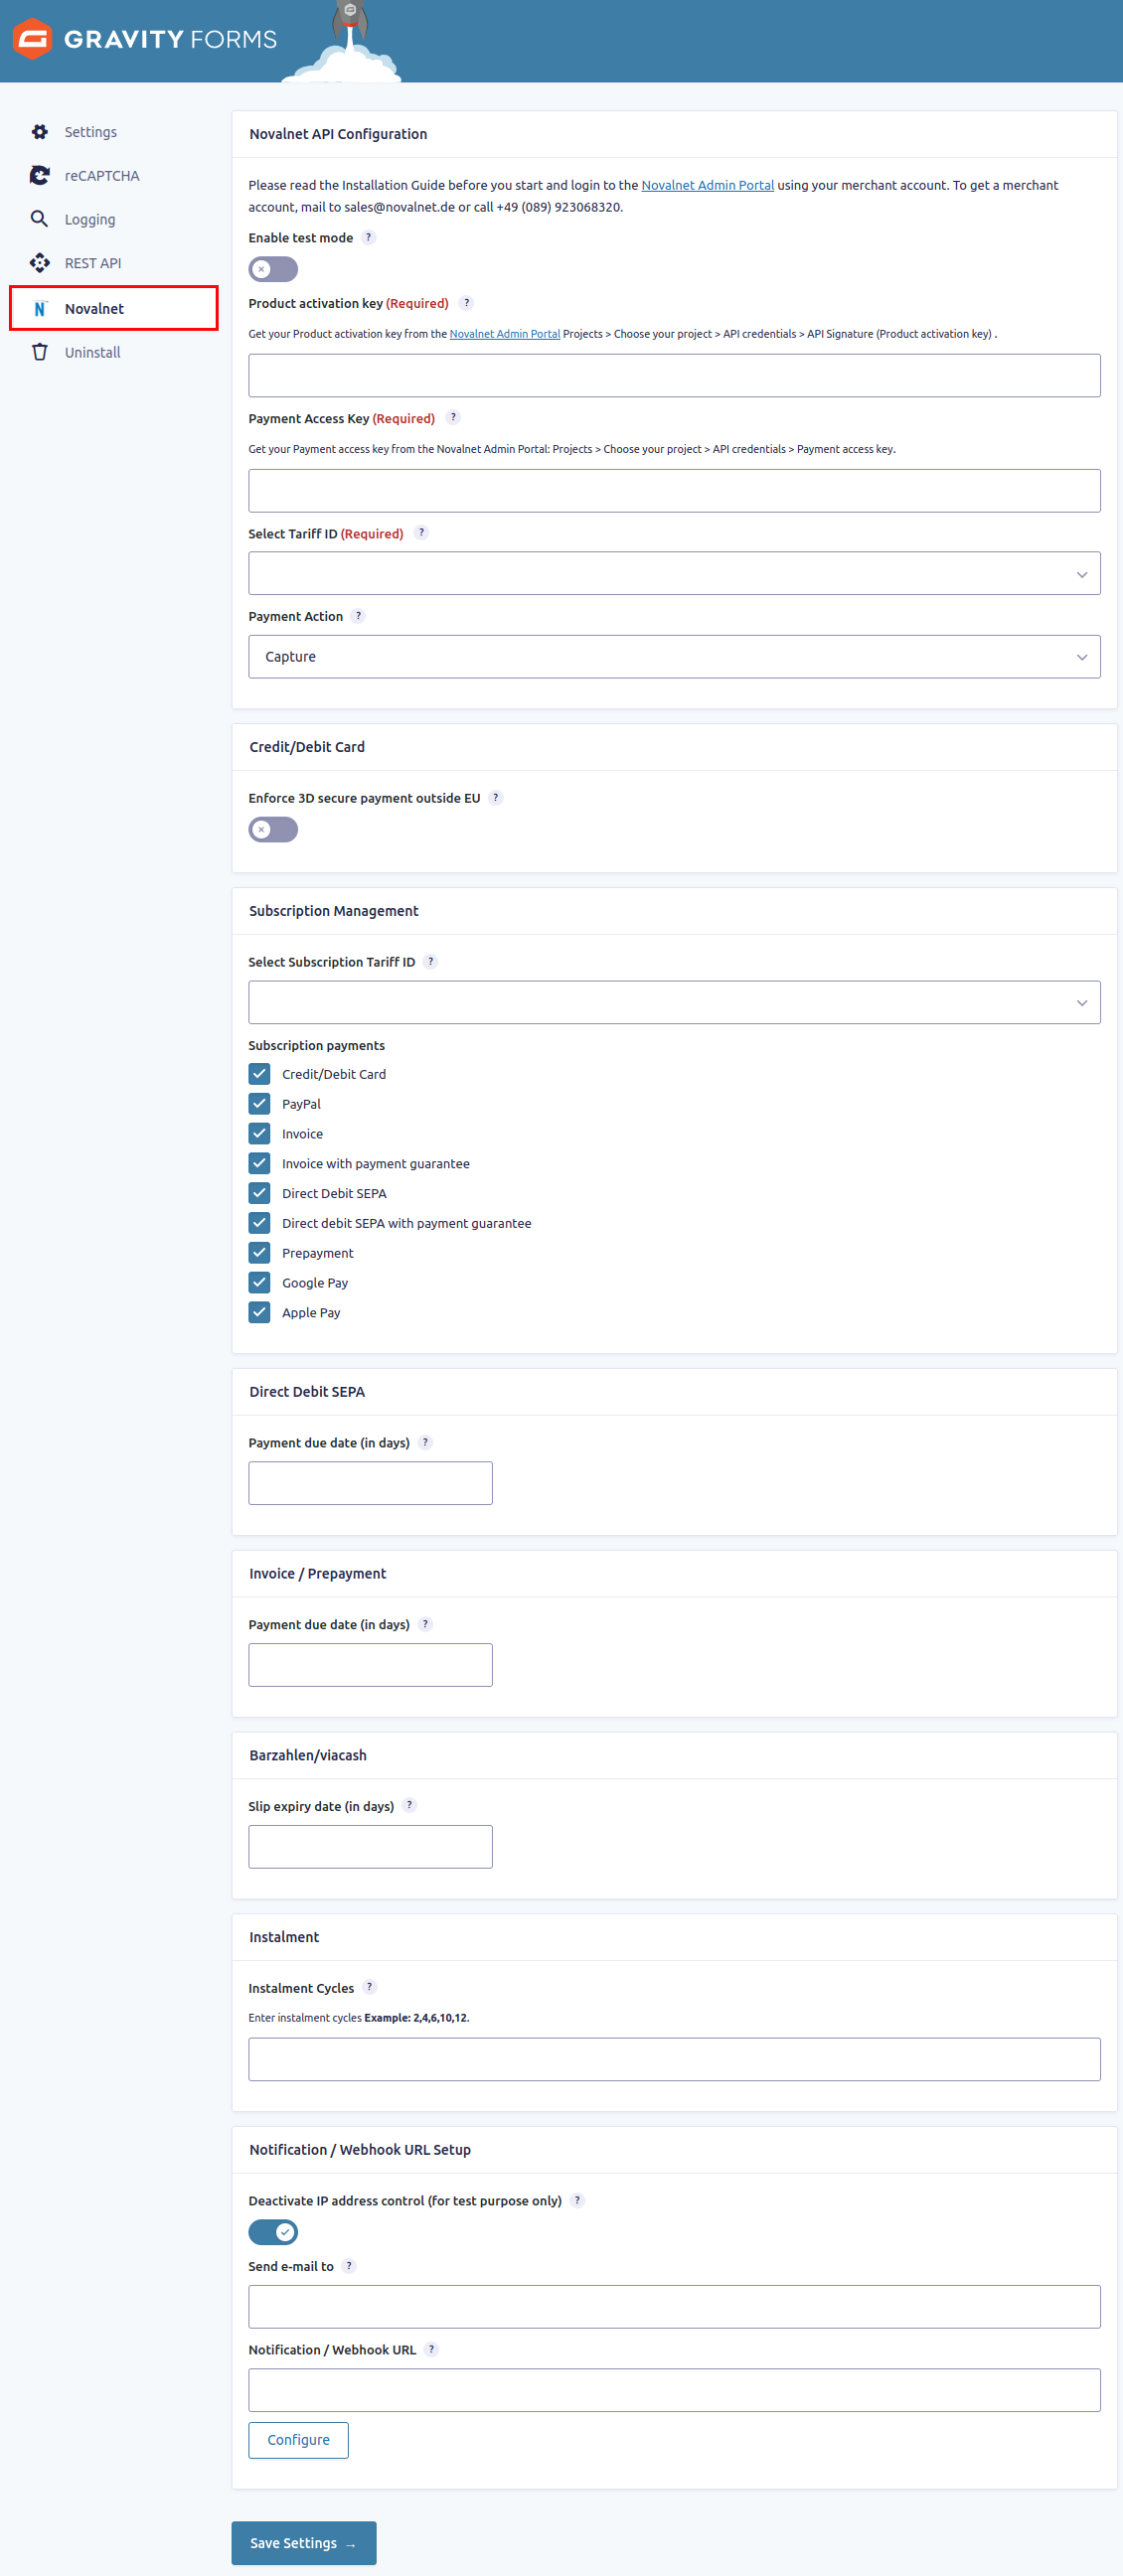Click the Send e-mail to input field
The image size is (1123, 2576).
click(674, 2307)
